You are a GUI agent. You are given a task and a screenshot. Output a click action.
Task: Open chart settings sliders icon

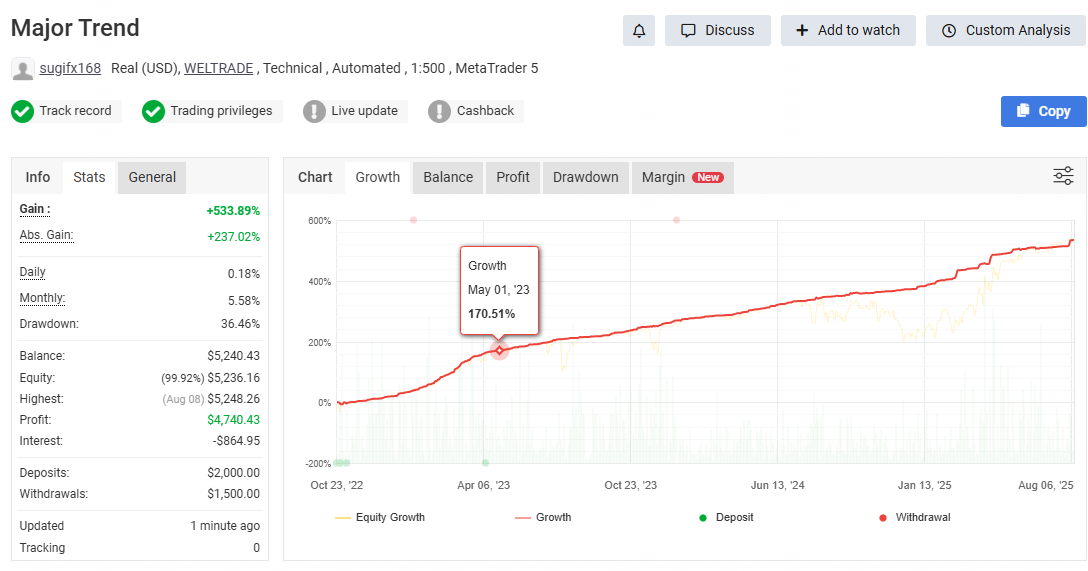click(1063, 176)
